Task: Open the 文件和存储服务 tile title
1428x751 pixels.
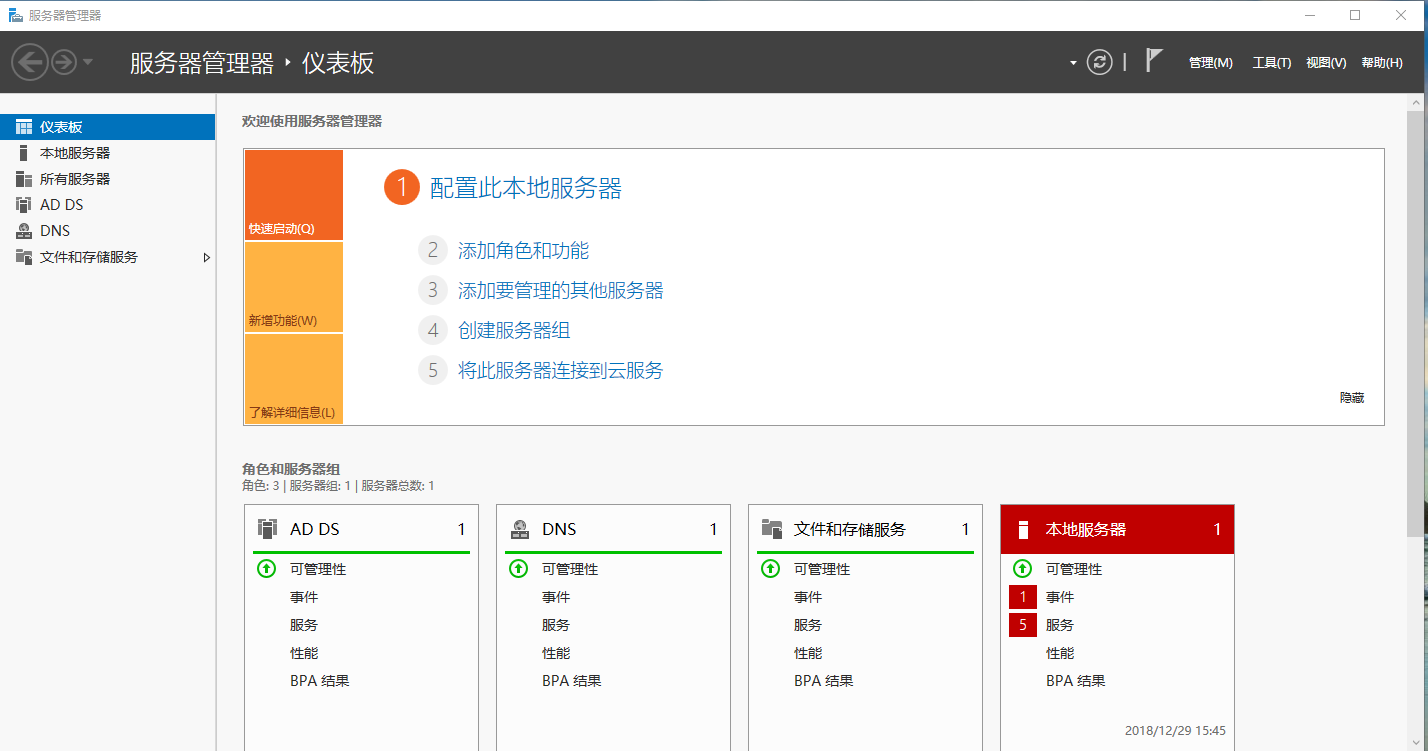Action: point(850,529)
